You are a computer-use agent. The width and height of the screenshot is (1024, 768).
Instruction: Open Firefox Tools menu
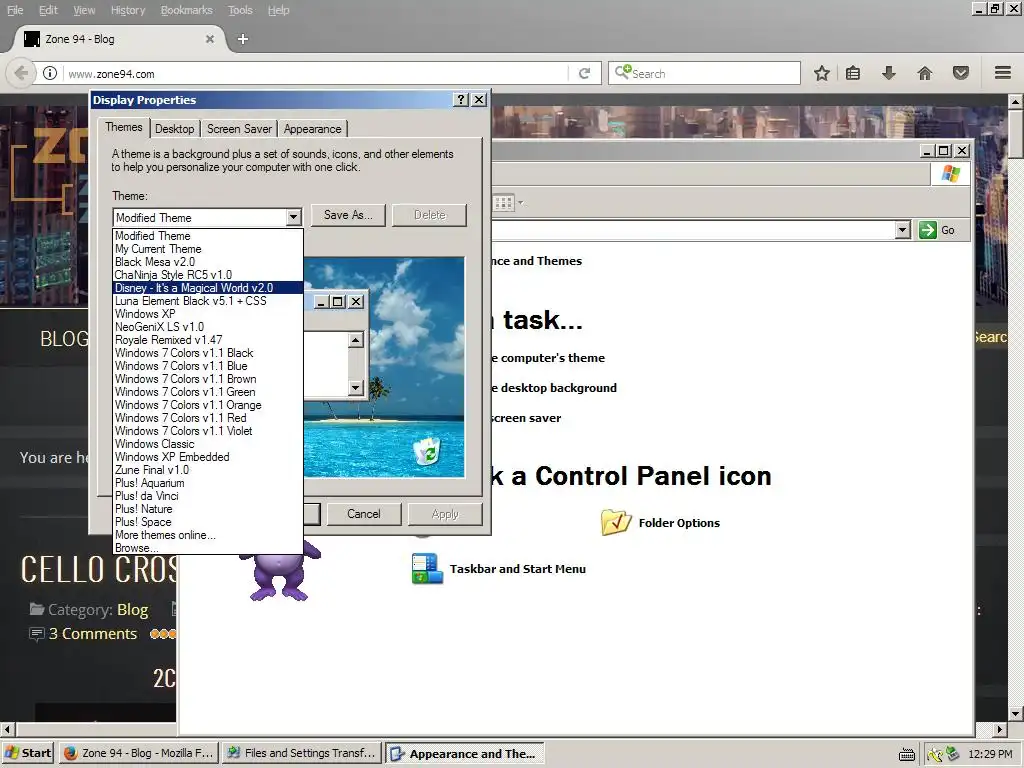pyautogui.click(x=240, y=10)
